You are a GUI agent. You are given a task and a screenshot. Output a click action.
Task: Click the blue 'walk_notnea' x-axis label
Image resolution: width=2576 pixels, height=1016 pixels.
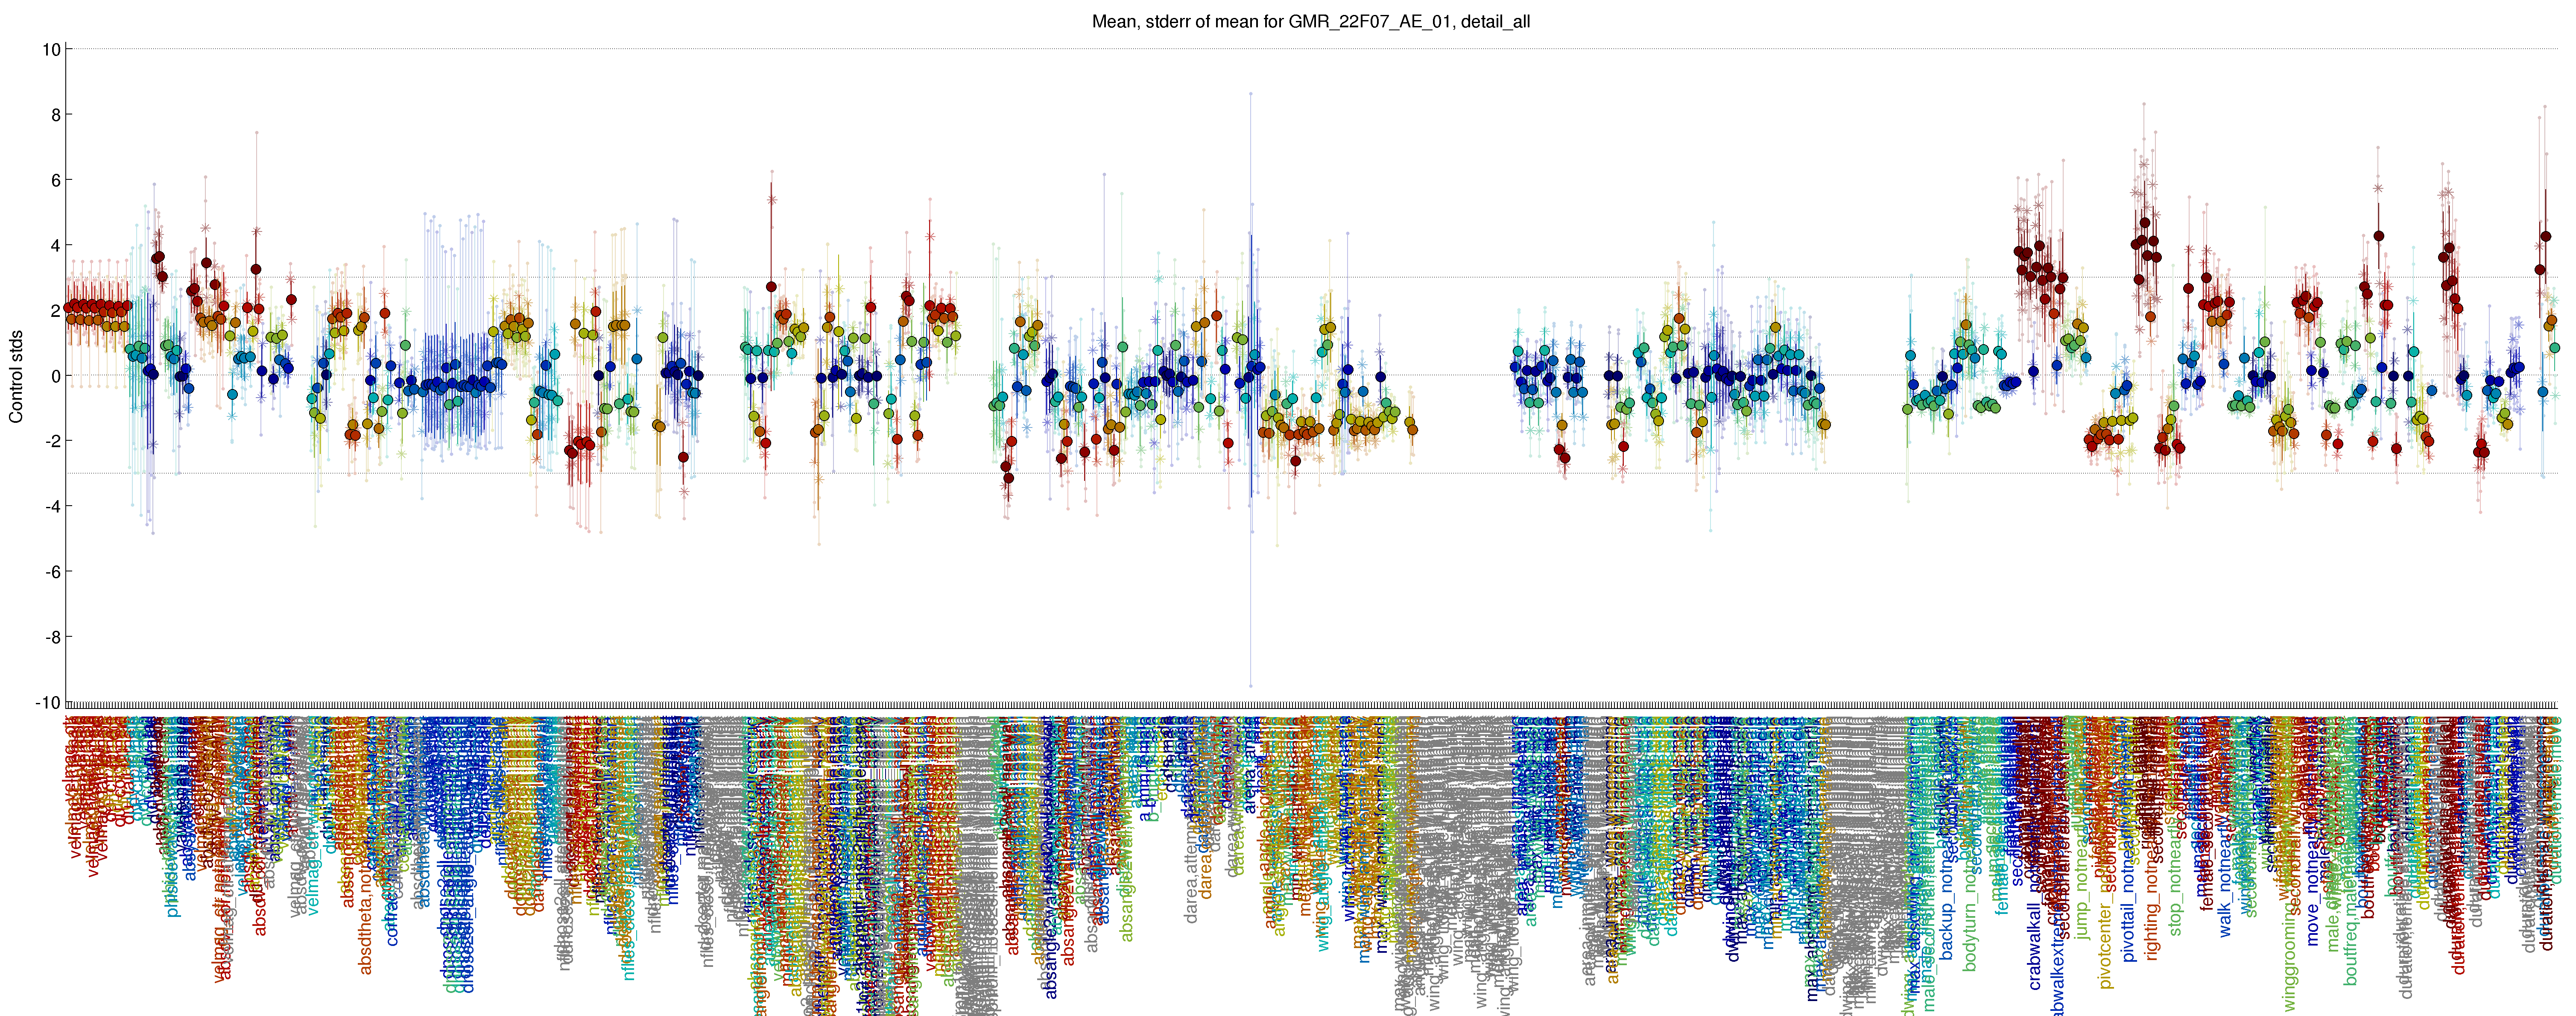2225,887
